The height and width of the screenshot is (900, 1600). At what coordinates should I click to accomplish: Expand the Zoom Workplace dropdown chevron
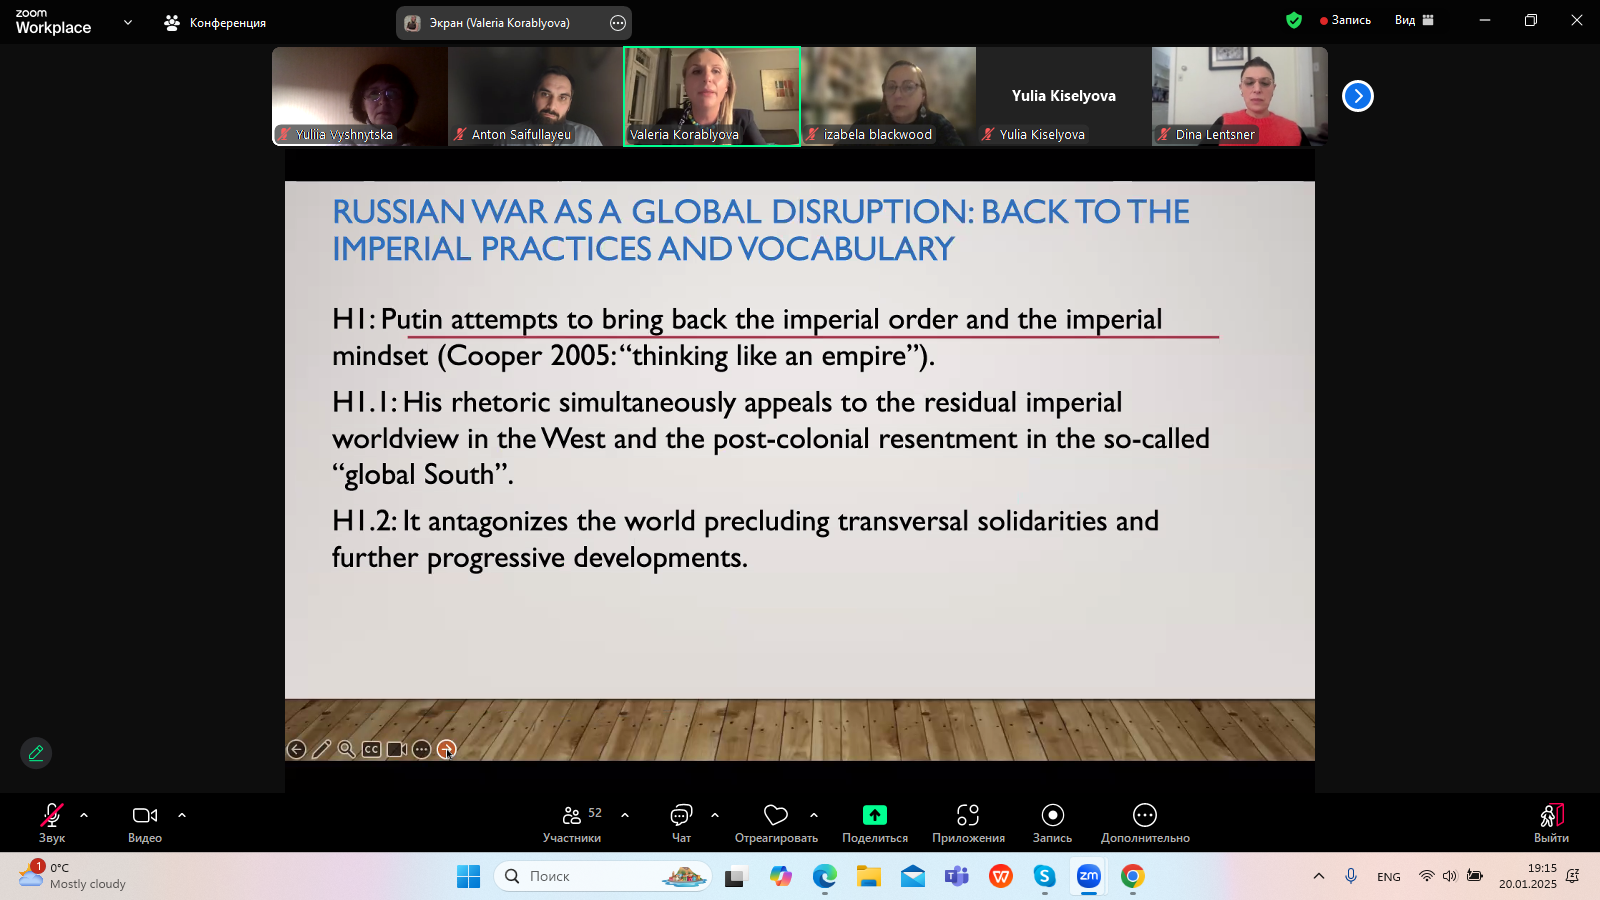[128, 22]
